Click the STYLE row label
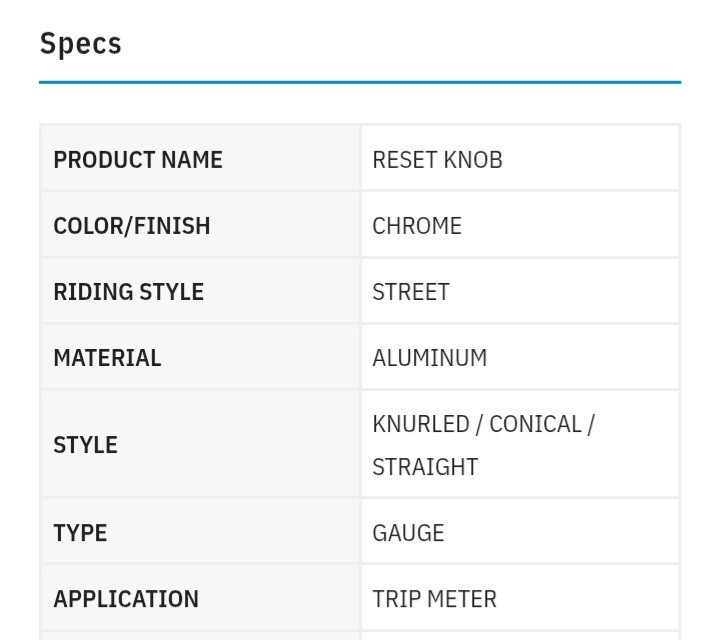 [x=85, y=445]
